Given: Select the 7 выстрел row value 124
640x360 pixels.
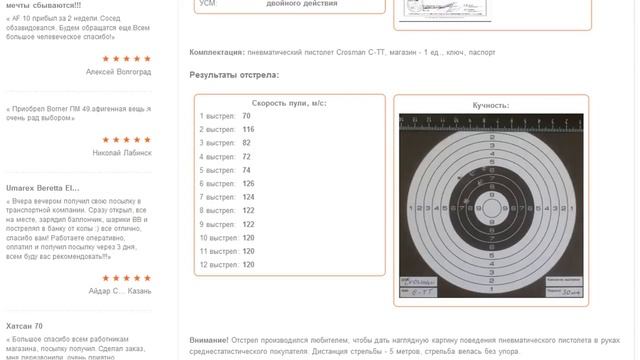Looking at the screenshot, I should 248,197.
